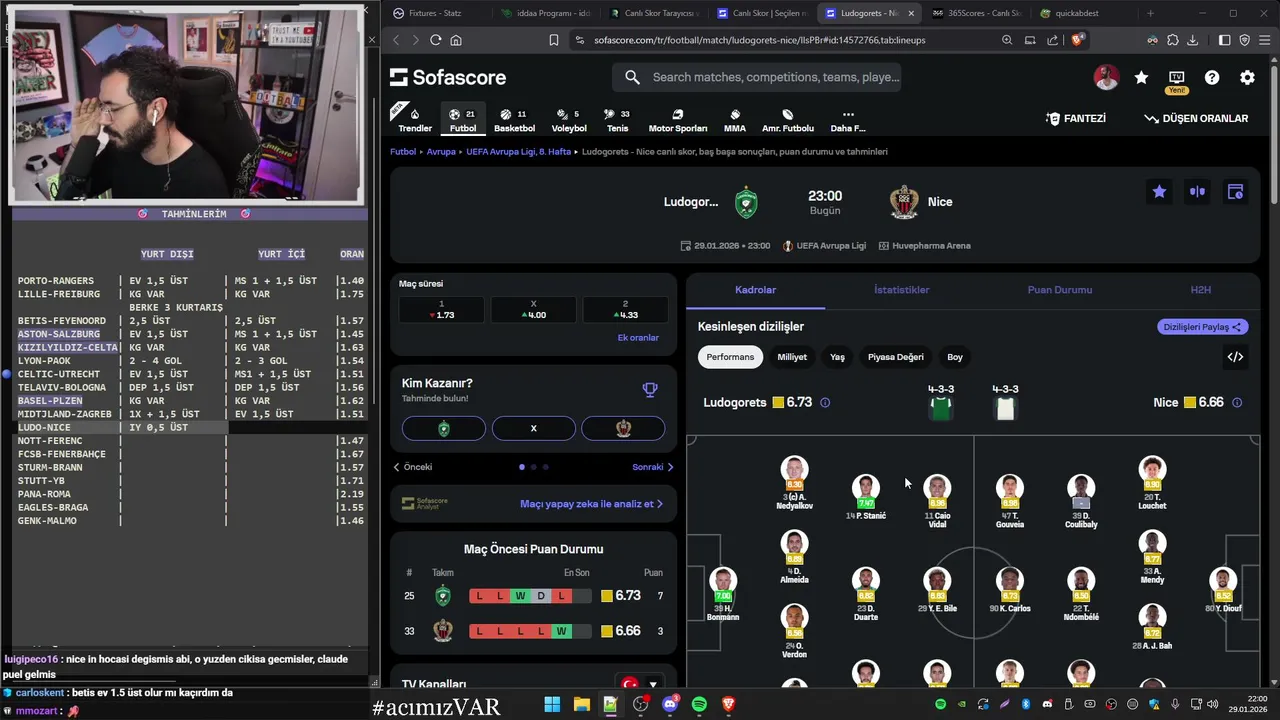
Task: Select the Tenis sport icon
Action: coord(617,120)
